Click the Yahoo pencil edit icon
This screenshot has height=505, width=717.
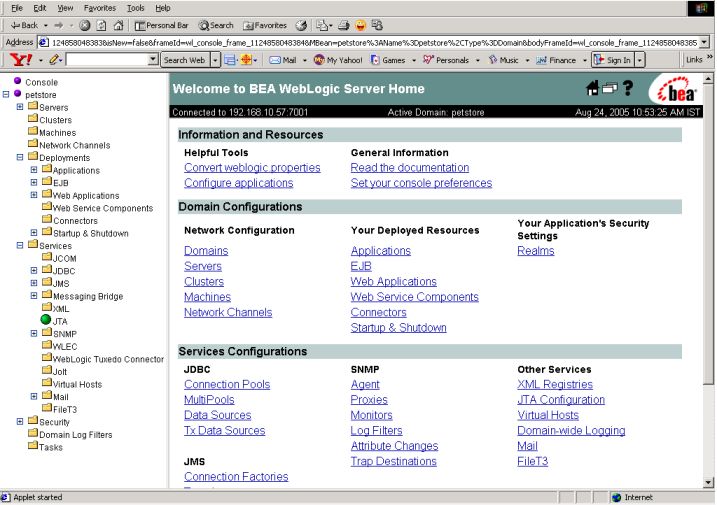54,59
